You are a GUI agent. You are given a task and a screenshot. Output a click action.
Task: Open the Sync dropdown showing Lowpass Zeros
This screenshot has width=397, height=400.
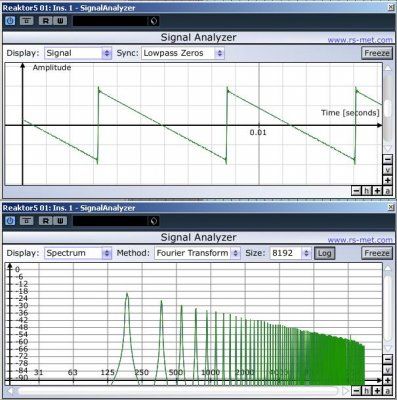(x=183, y=53)
